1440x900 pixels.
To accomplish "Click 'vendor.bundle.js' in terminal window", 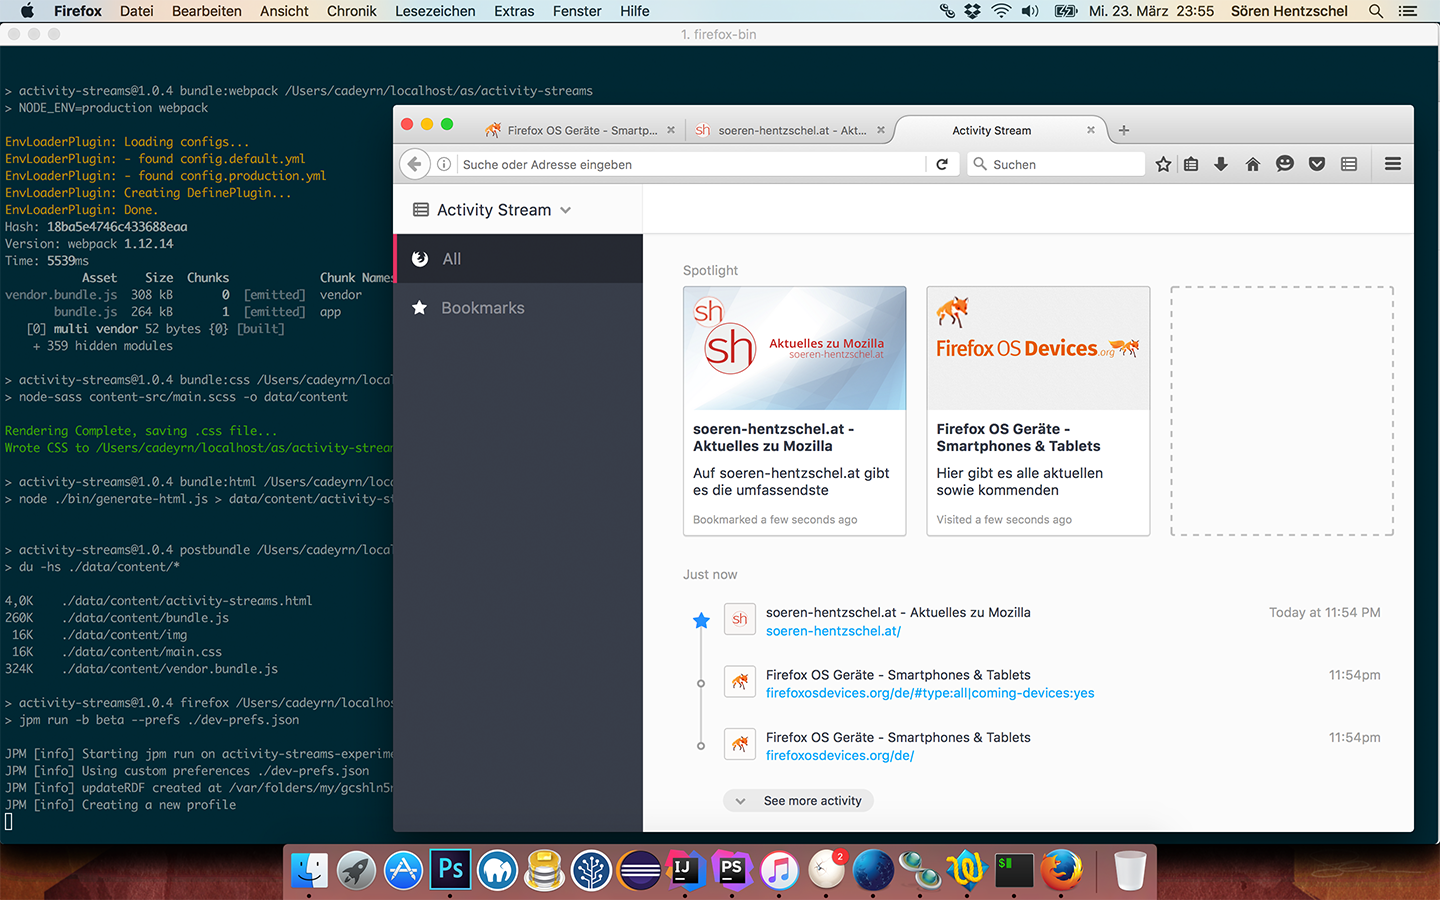I will (61, 295).
